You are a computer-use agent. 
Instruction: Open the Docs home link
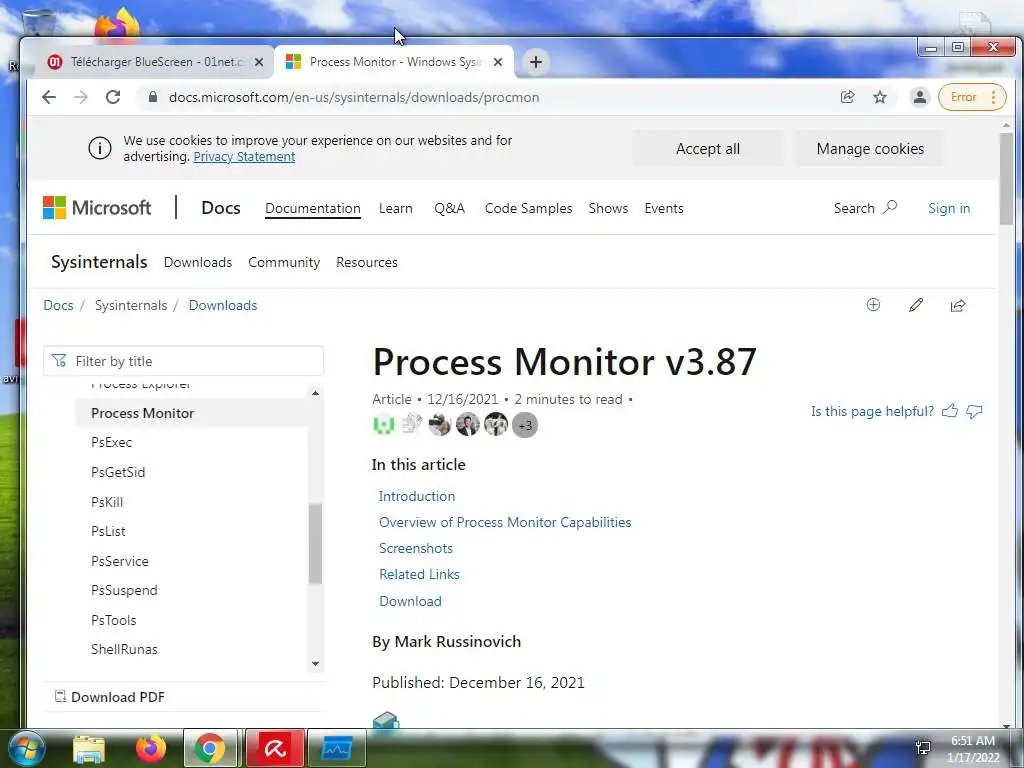coord(221,208)
